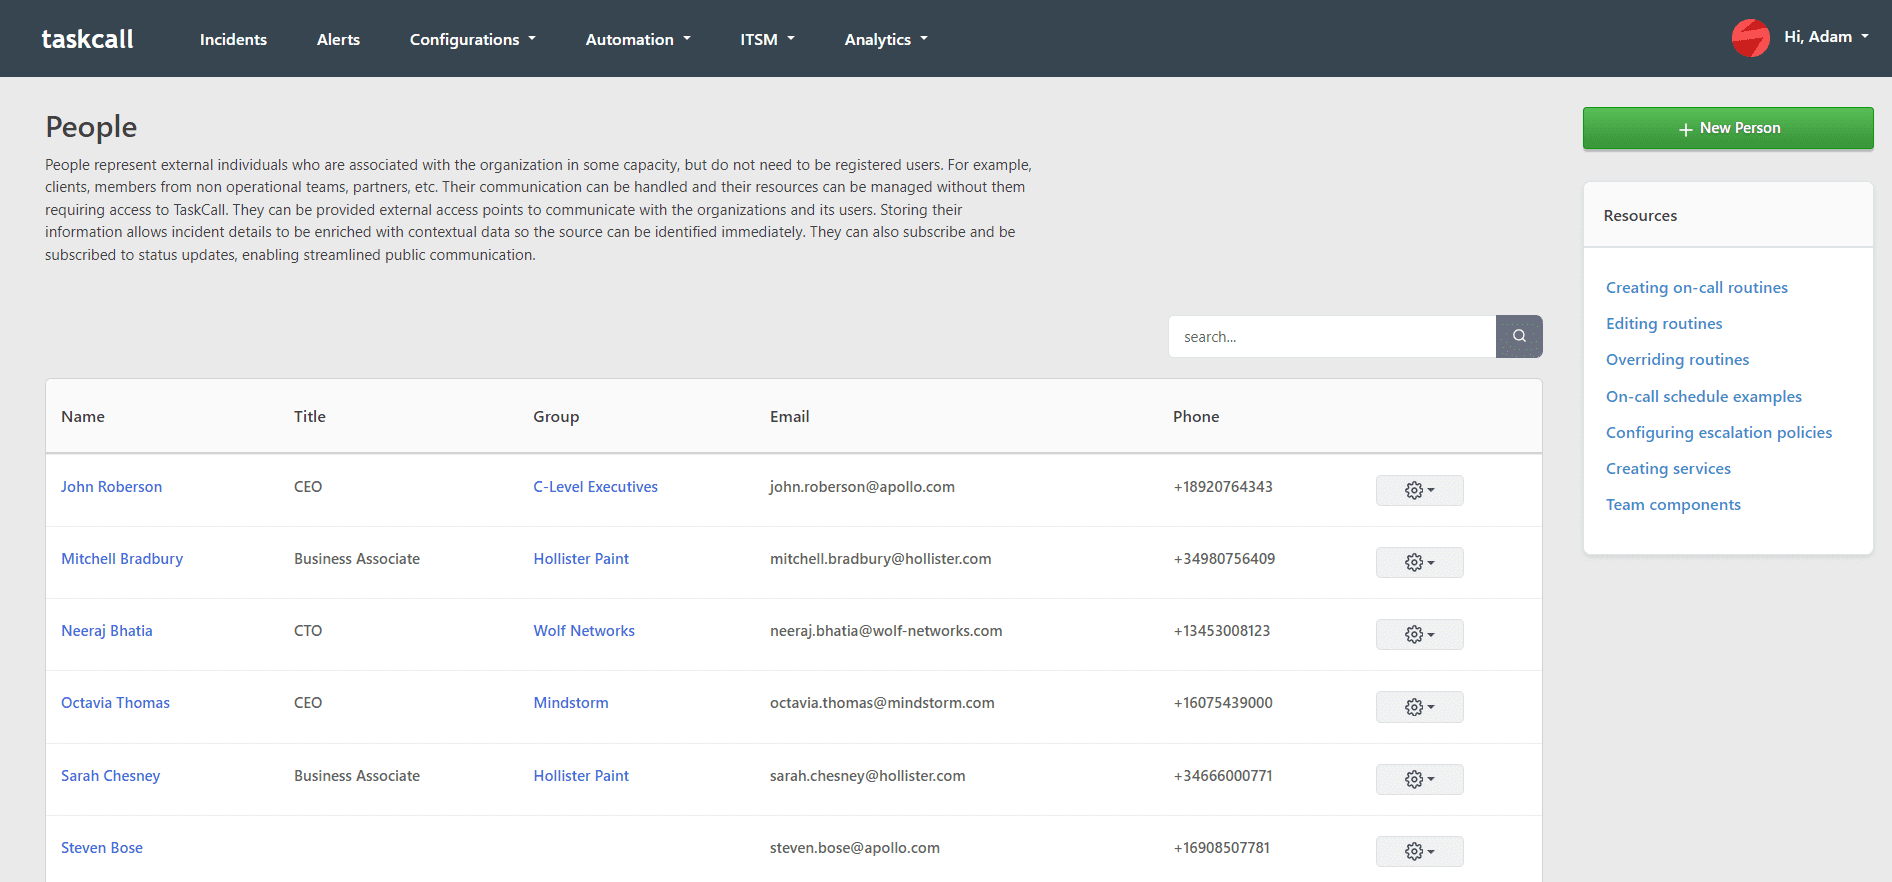This screenshot has height=882, width=1892.
Task: Click into the search input field
Action: pos(1332,336)
